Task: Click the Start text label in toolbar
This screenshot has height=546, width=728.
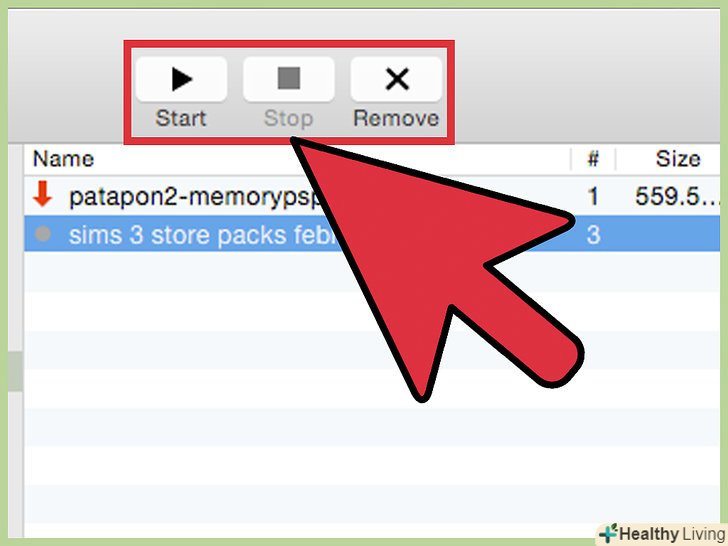Action: tap(181, 118)
